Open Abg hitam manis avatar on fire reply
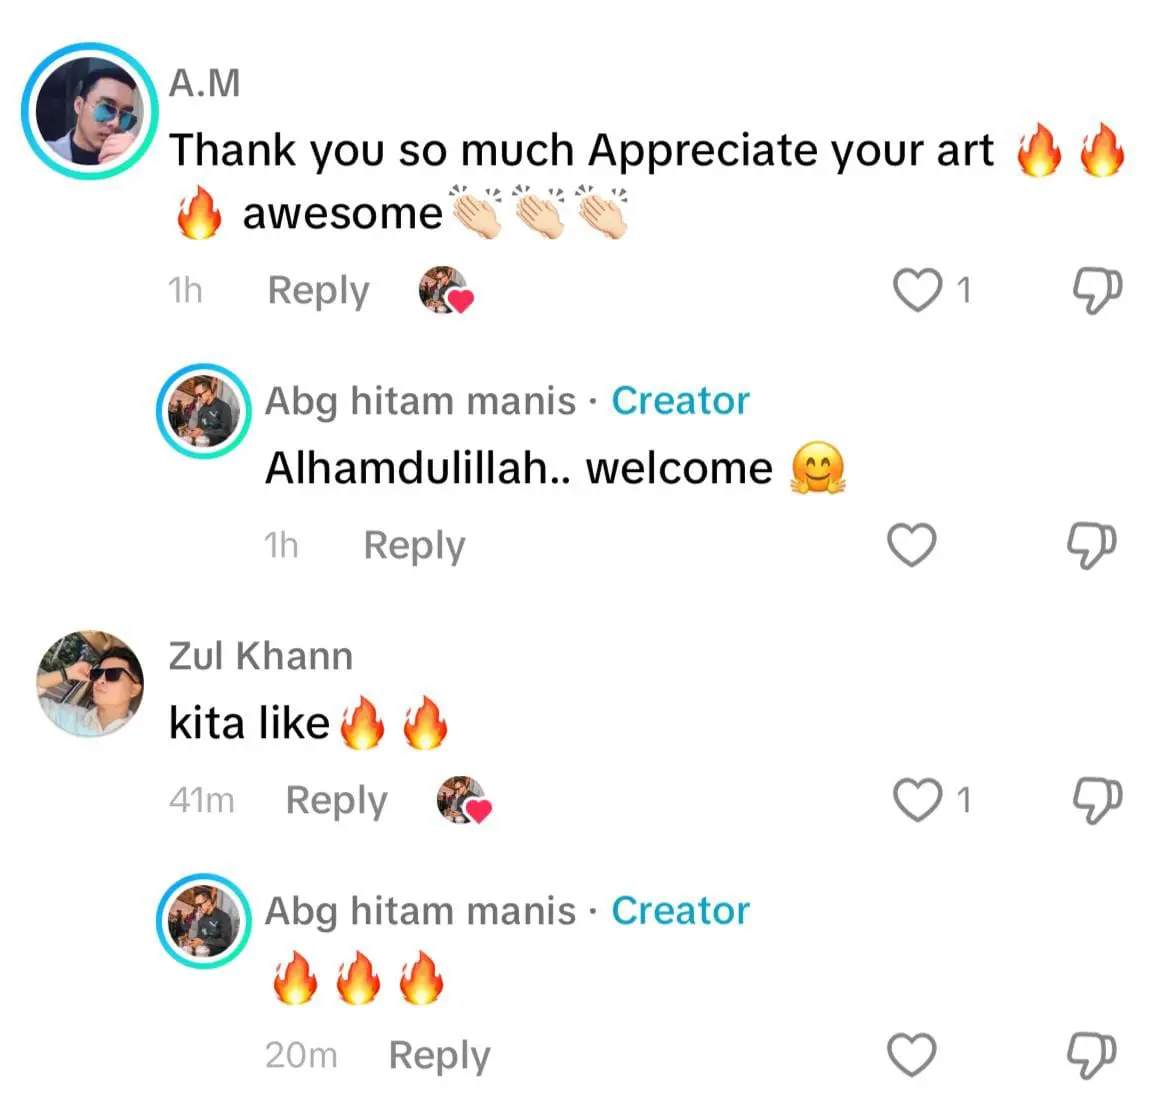 [204, 921]
